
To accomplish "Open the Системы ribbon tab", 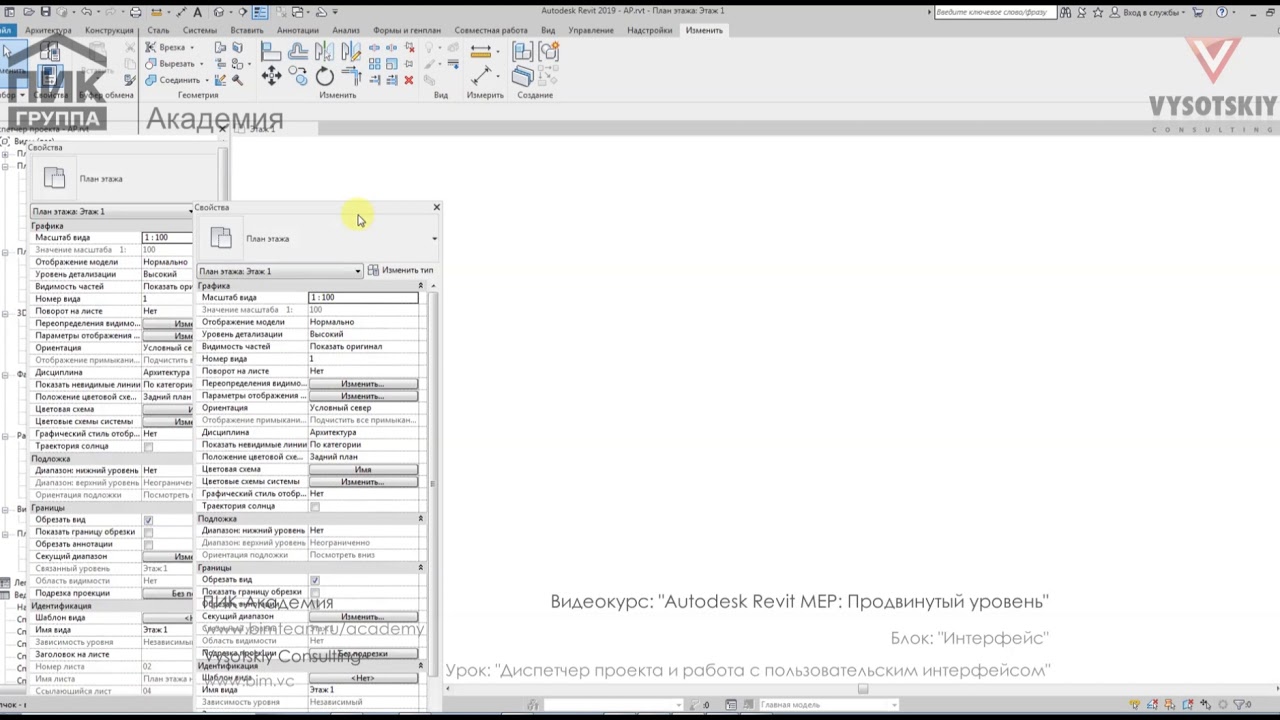I will tap(199, 30).
